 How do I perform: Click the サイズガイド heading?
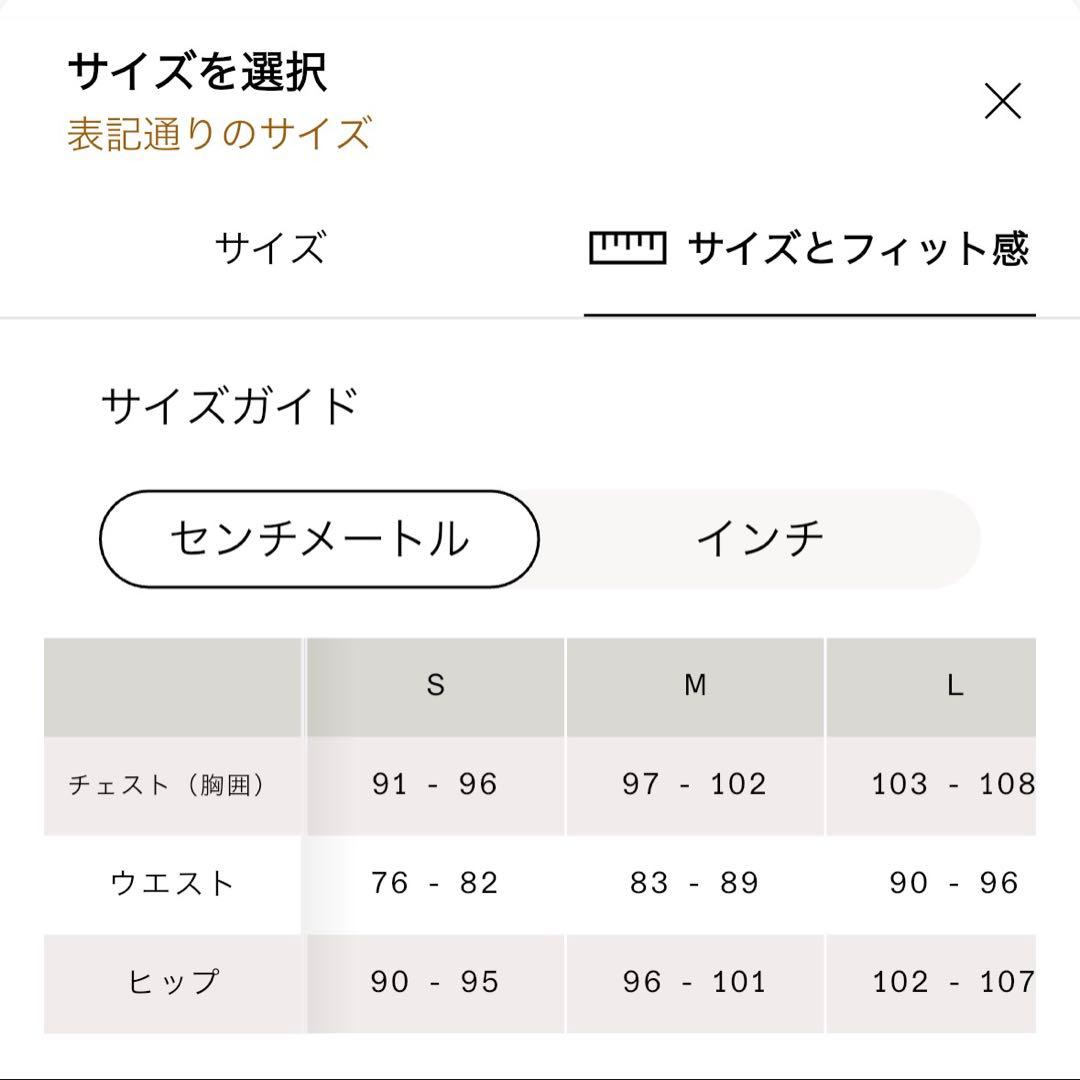(229, 407)
